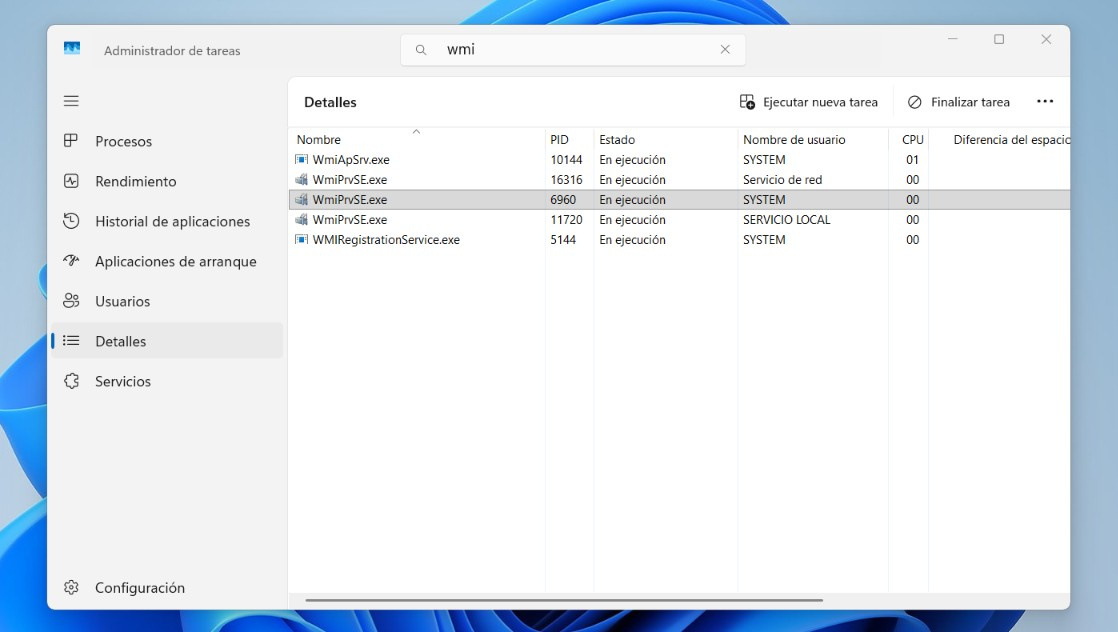1118x632 pixels.
Task: Click the Finalizar tarea button
Action: coord(958,102)
